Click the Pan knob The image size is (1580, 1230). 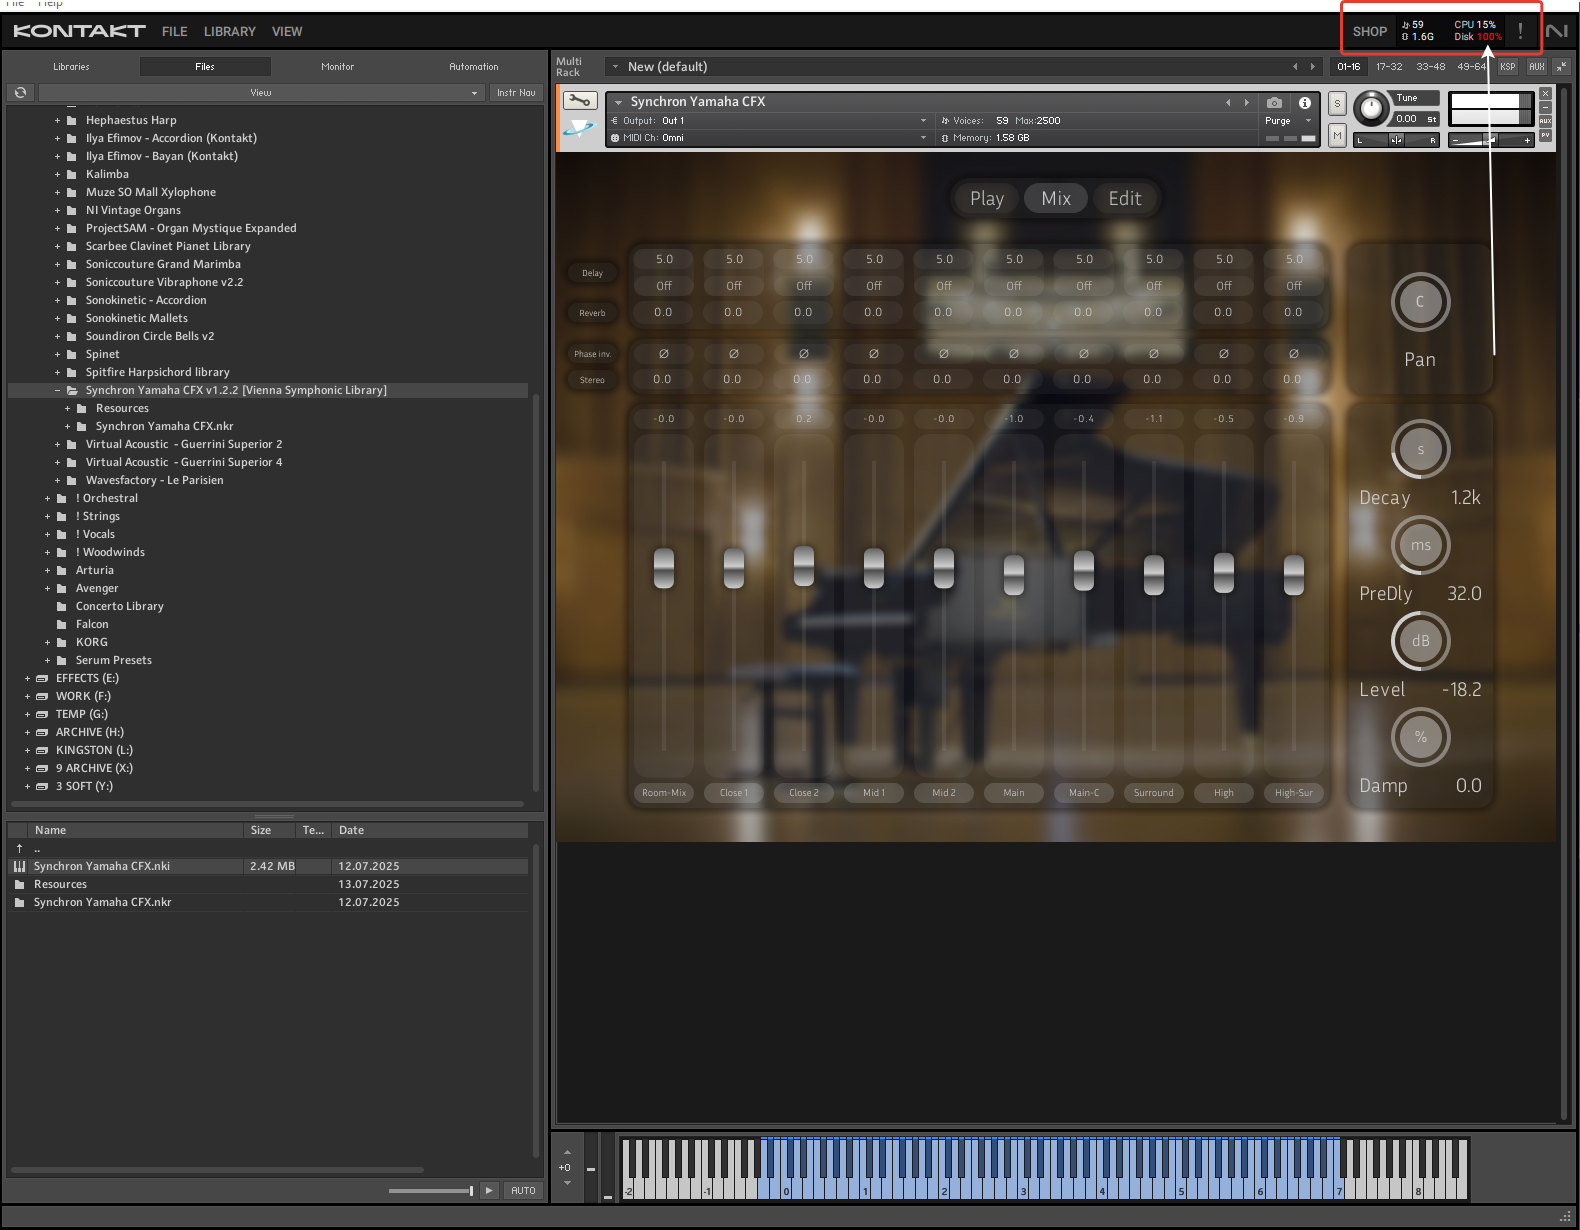point(1420,302)
